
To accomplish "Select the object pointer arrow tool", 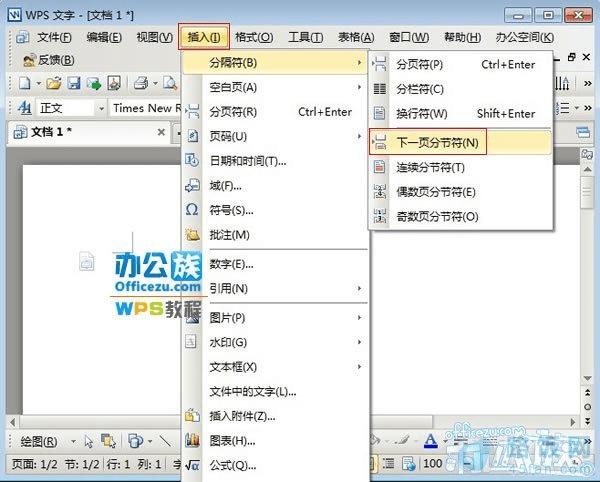I will click(89, 441).
